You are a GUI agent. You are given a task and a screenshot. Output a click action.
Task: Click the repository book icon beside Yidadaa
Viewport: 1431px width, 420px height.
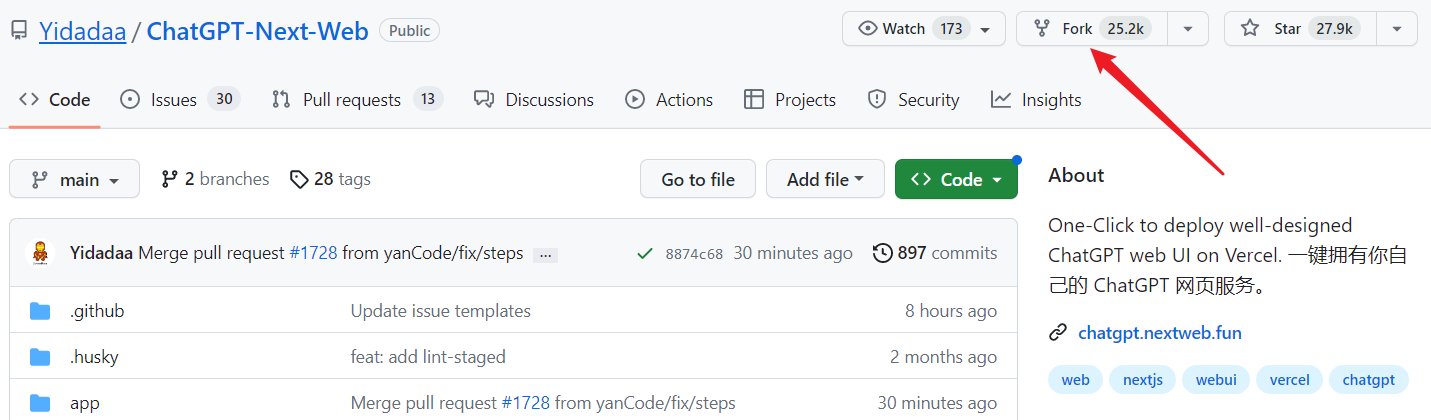19,31
